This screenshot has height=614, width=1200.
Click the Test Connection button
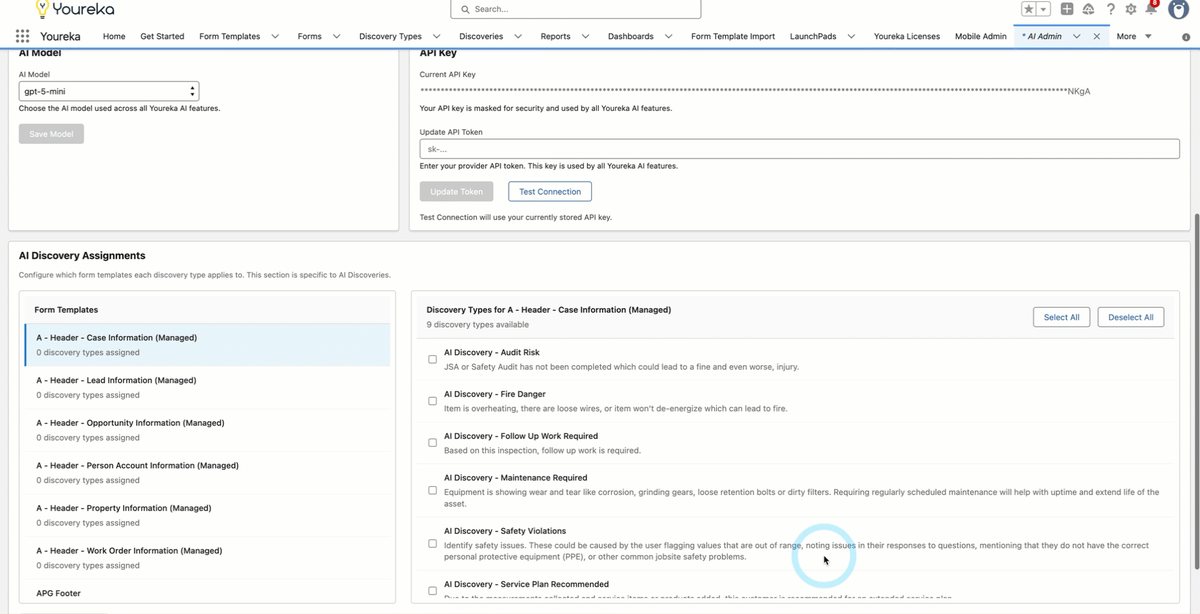[x=550, y=191]
